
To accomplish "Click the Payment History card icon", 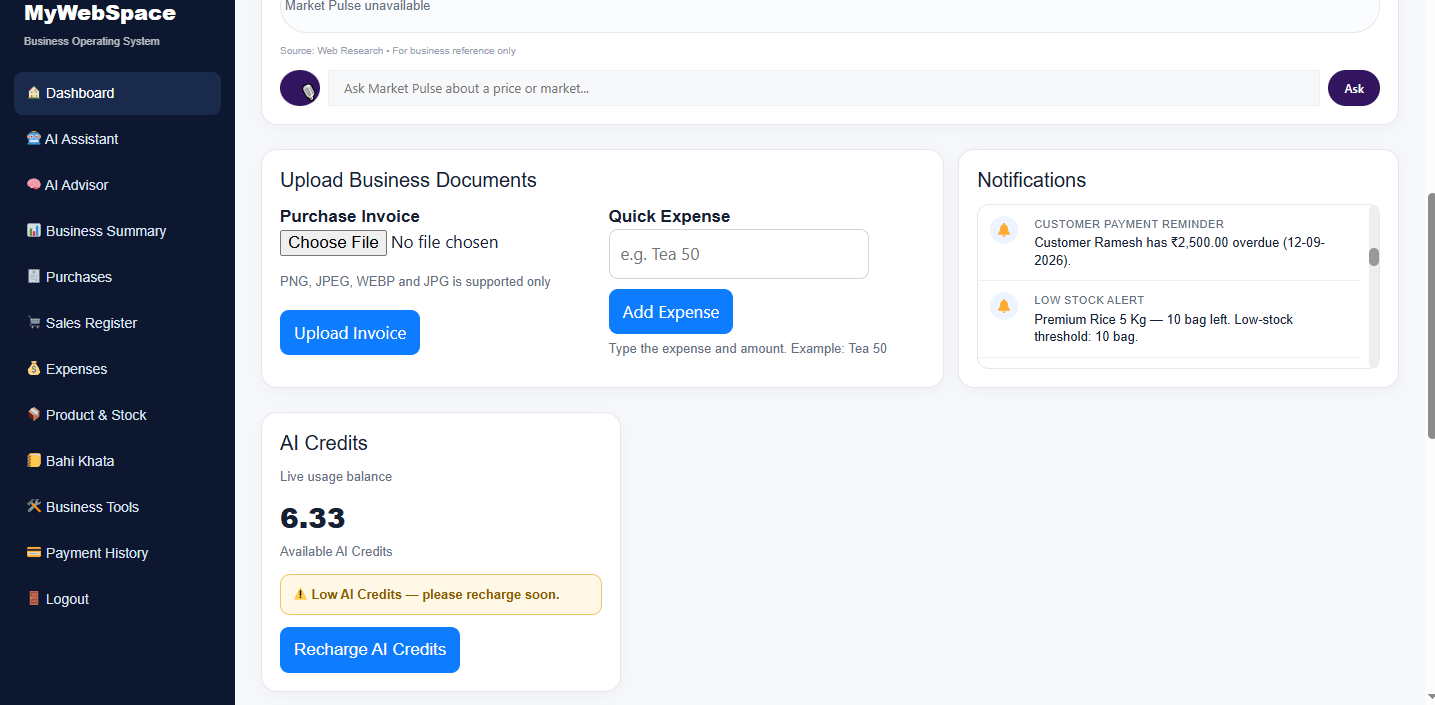I will pyautogui.click(x=34, y=553).
